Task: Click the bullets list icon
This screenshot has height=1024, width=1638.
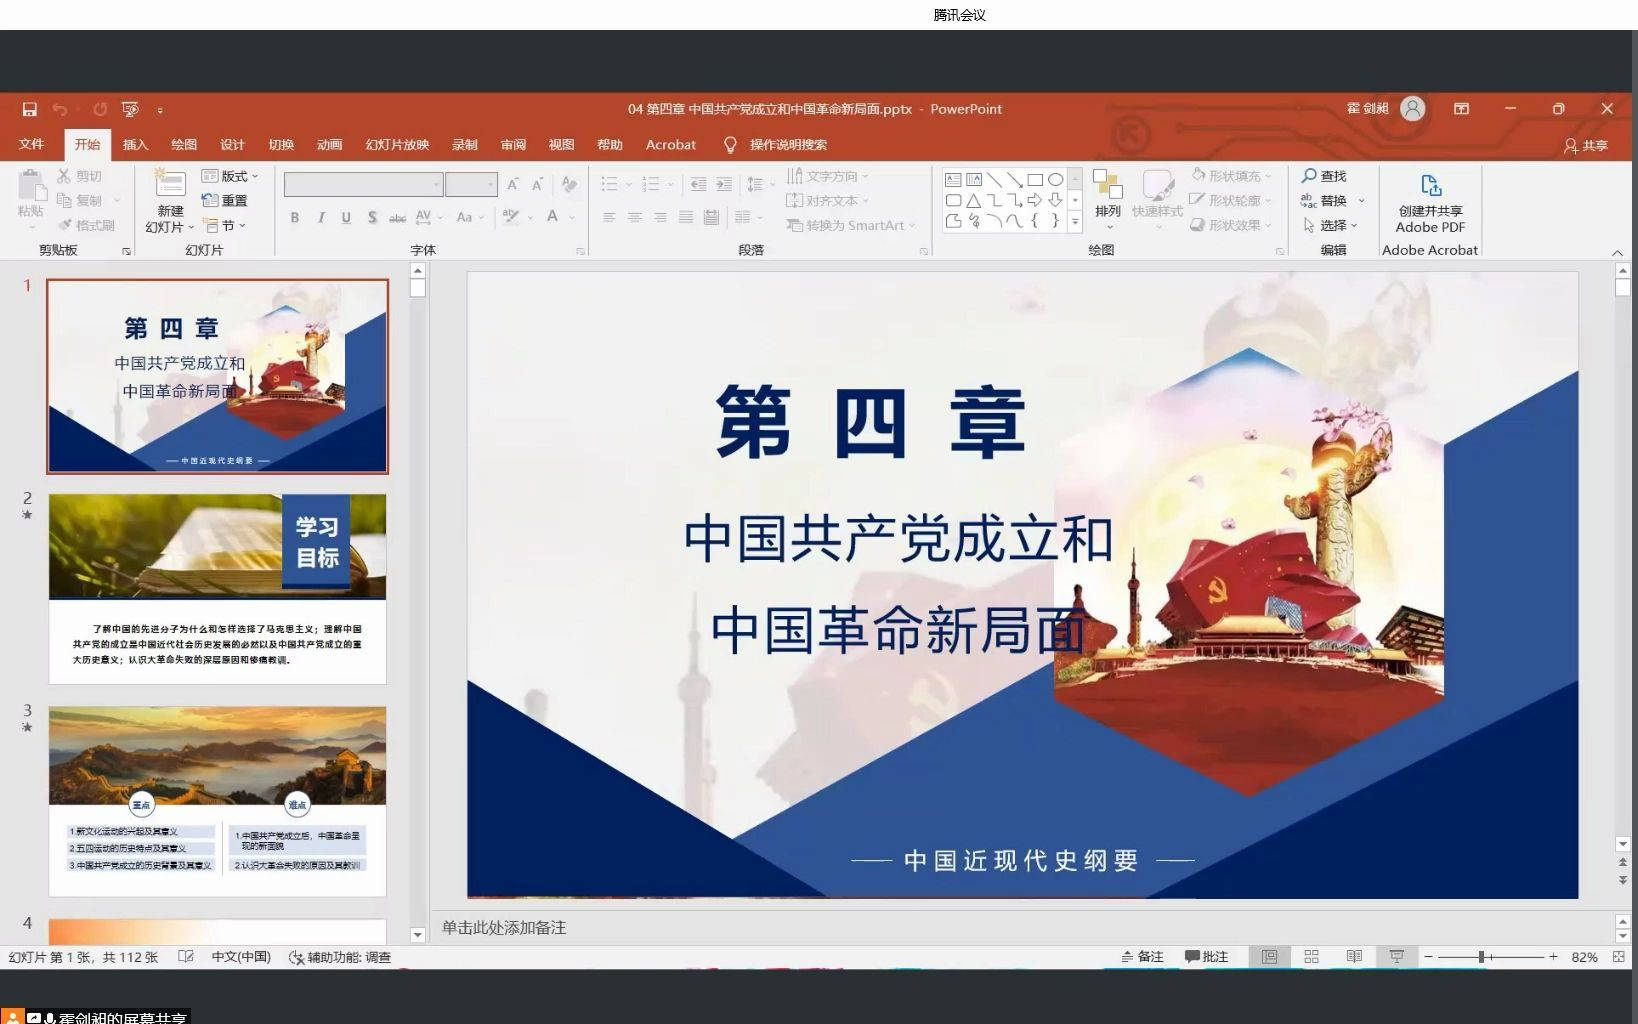Action: [x=609, y=184]
